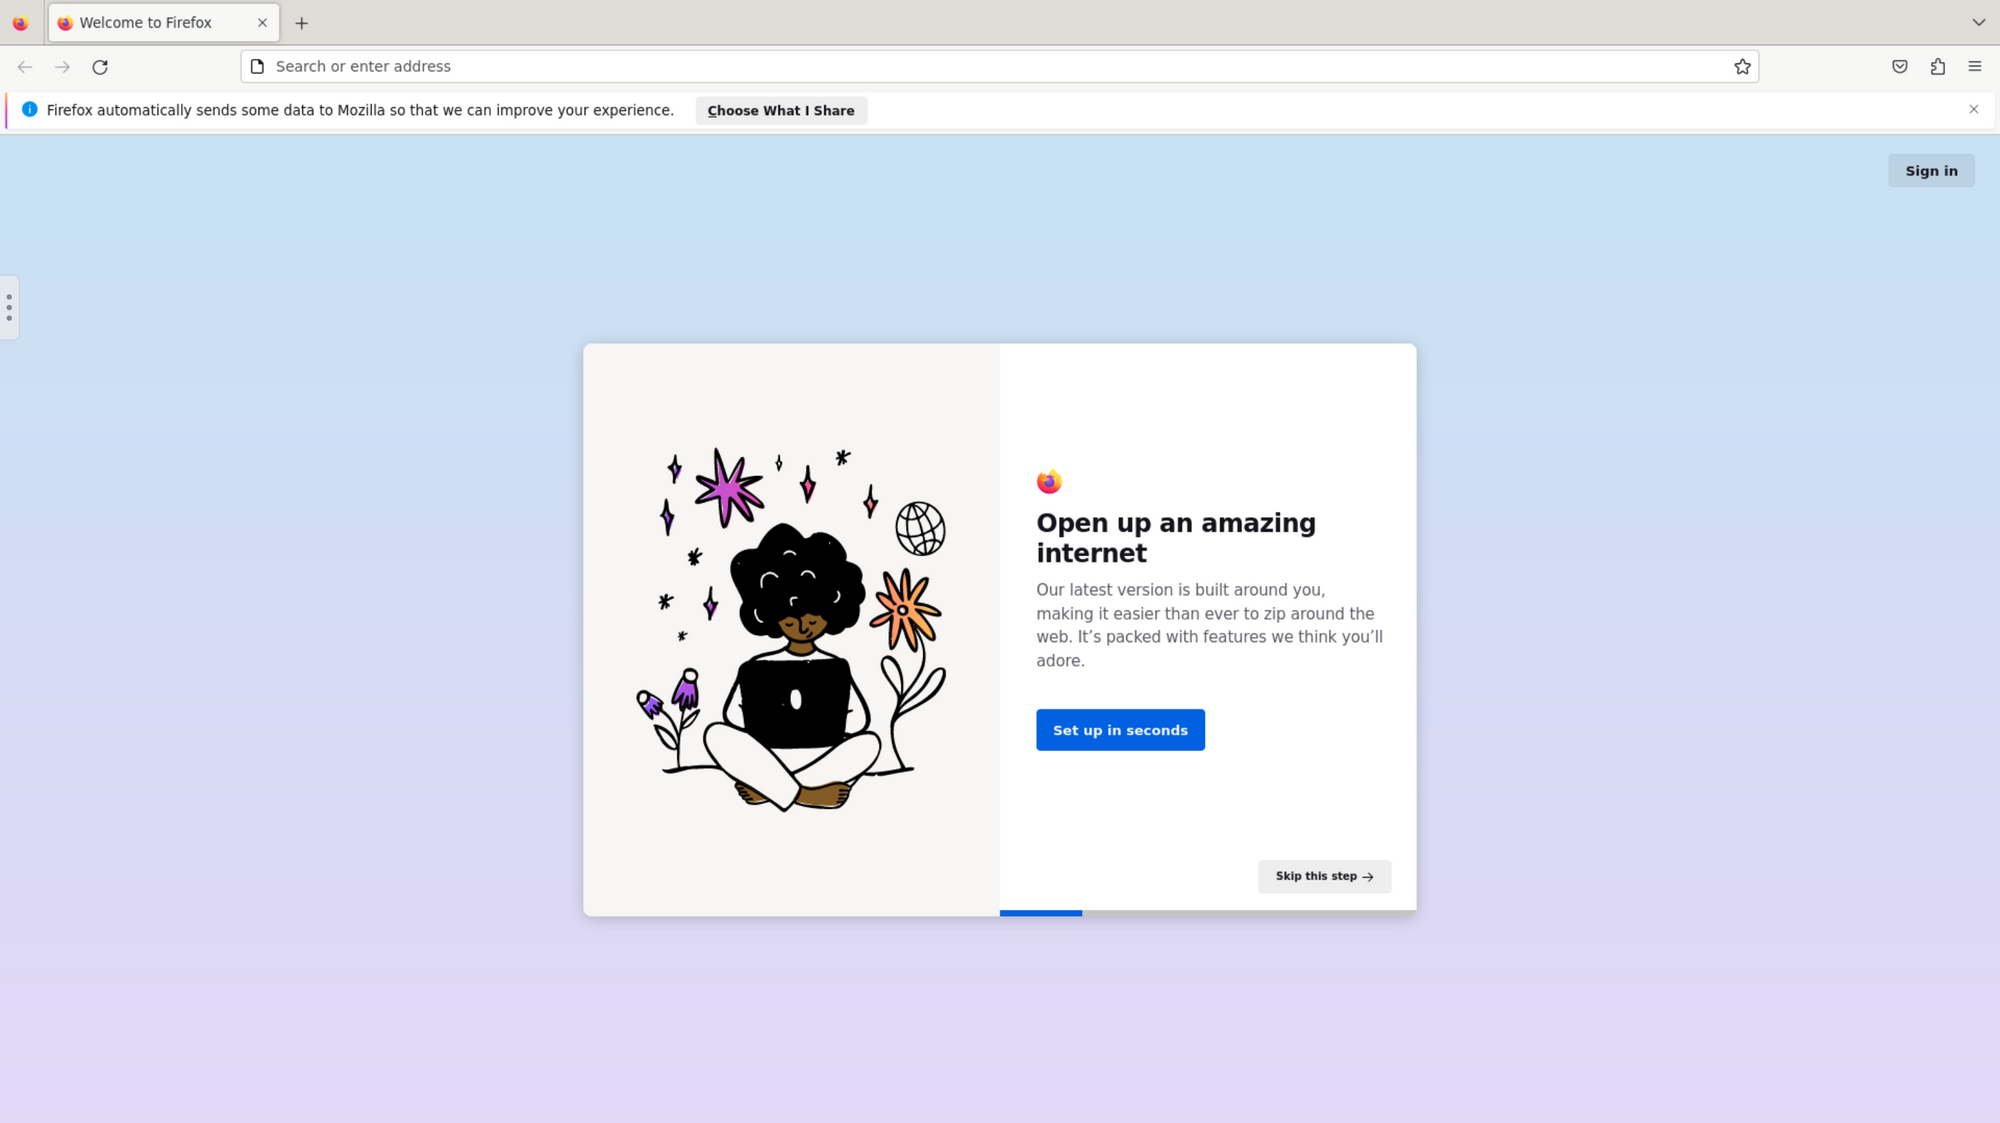
Task: Click the Firefox logo in browser tab
Action: click(x=65, y=21)
